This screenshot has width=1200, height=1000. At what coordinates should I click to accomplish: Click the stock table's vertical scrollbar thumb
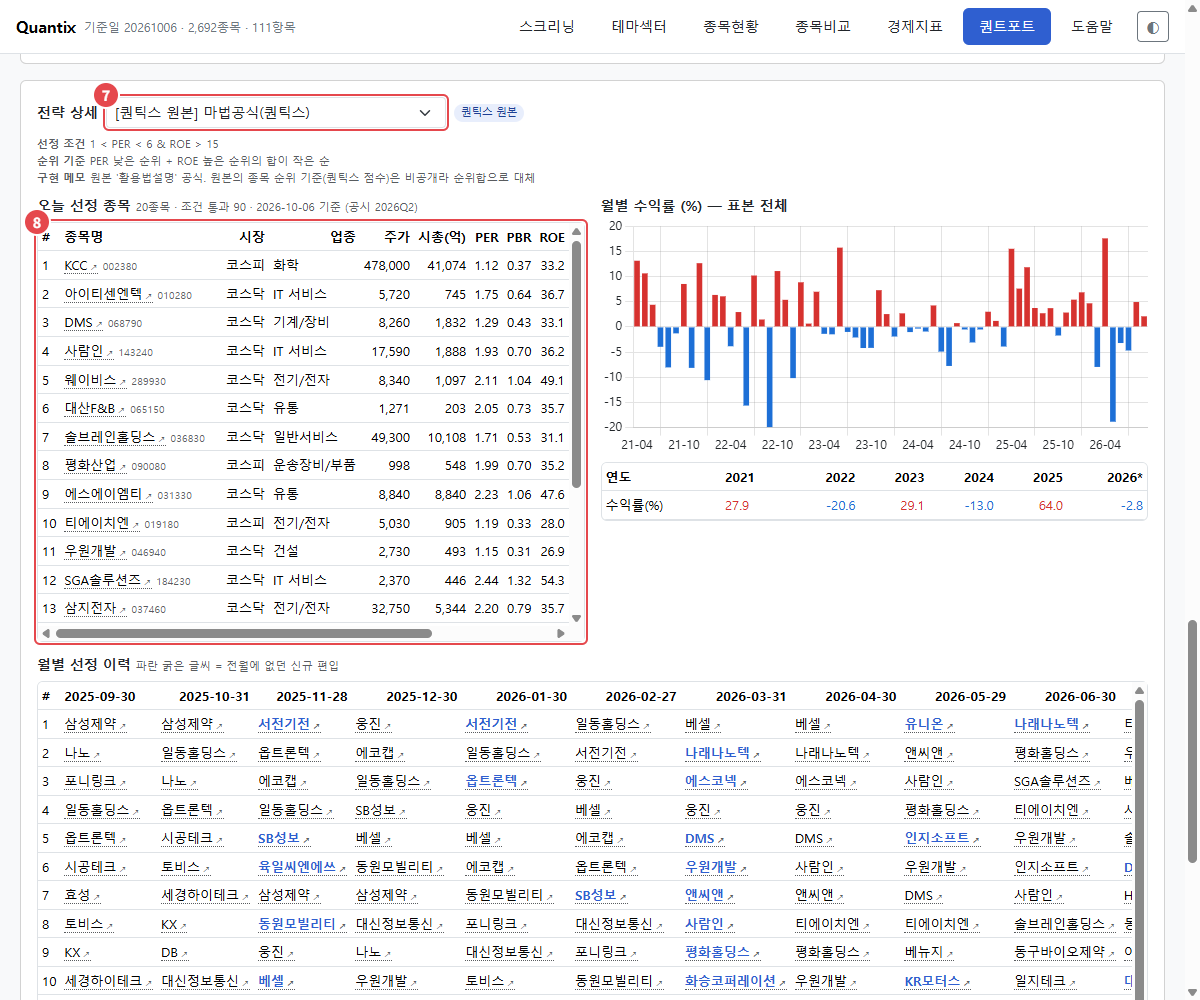tap(576, 365)
